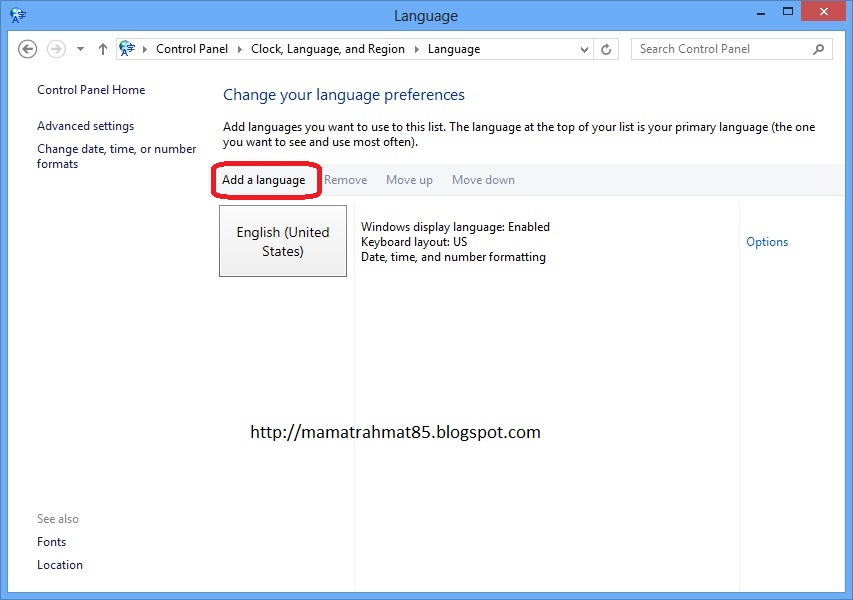This screenshot has height=600, width=853.
Task: Click the Remove toolbar command
Action: click(x=345, y=180)
